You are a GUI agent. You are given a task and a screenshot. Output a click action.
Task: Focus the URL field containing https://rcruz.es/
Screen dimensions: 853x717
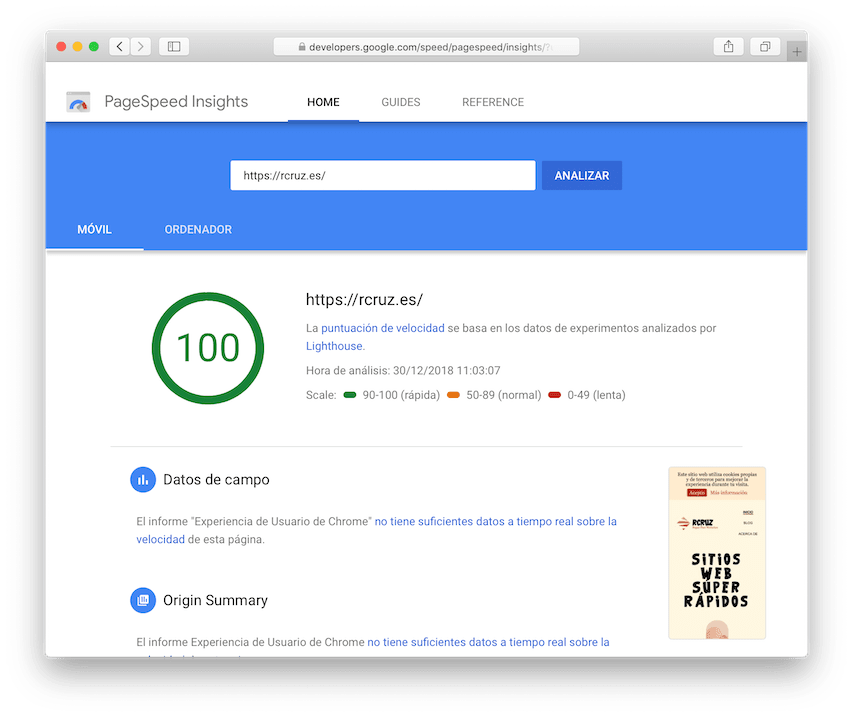point(383,175)
